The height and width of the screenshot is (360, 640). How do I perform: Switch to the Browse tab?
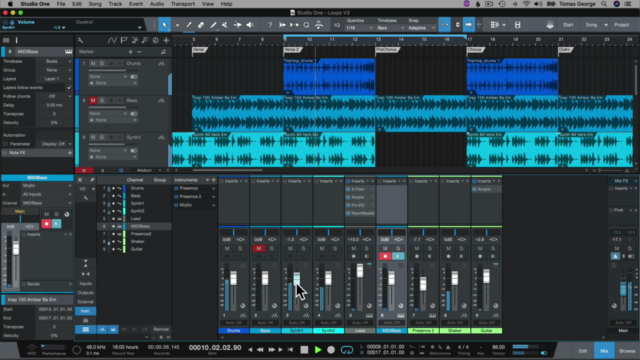[x=627, y=351]
